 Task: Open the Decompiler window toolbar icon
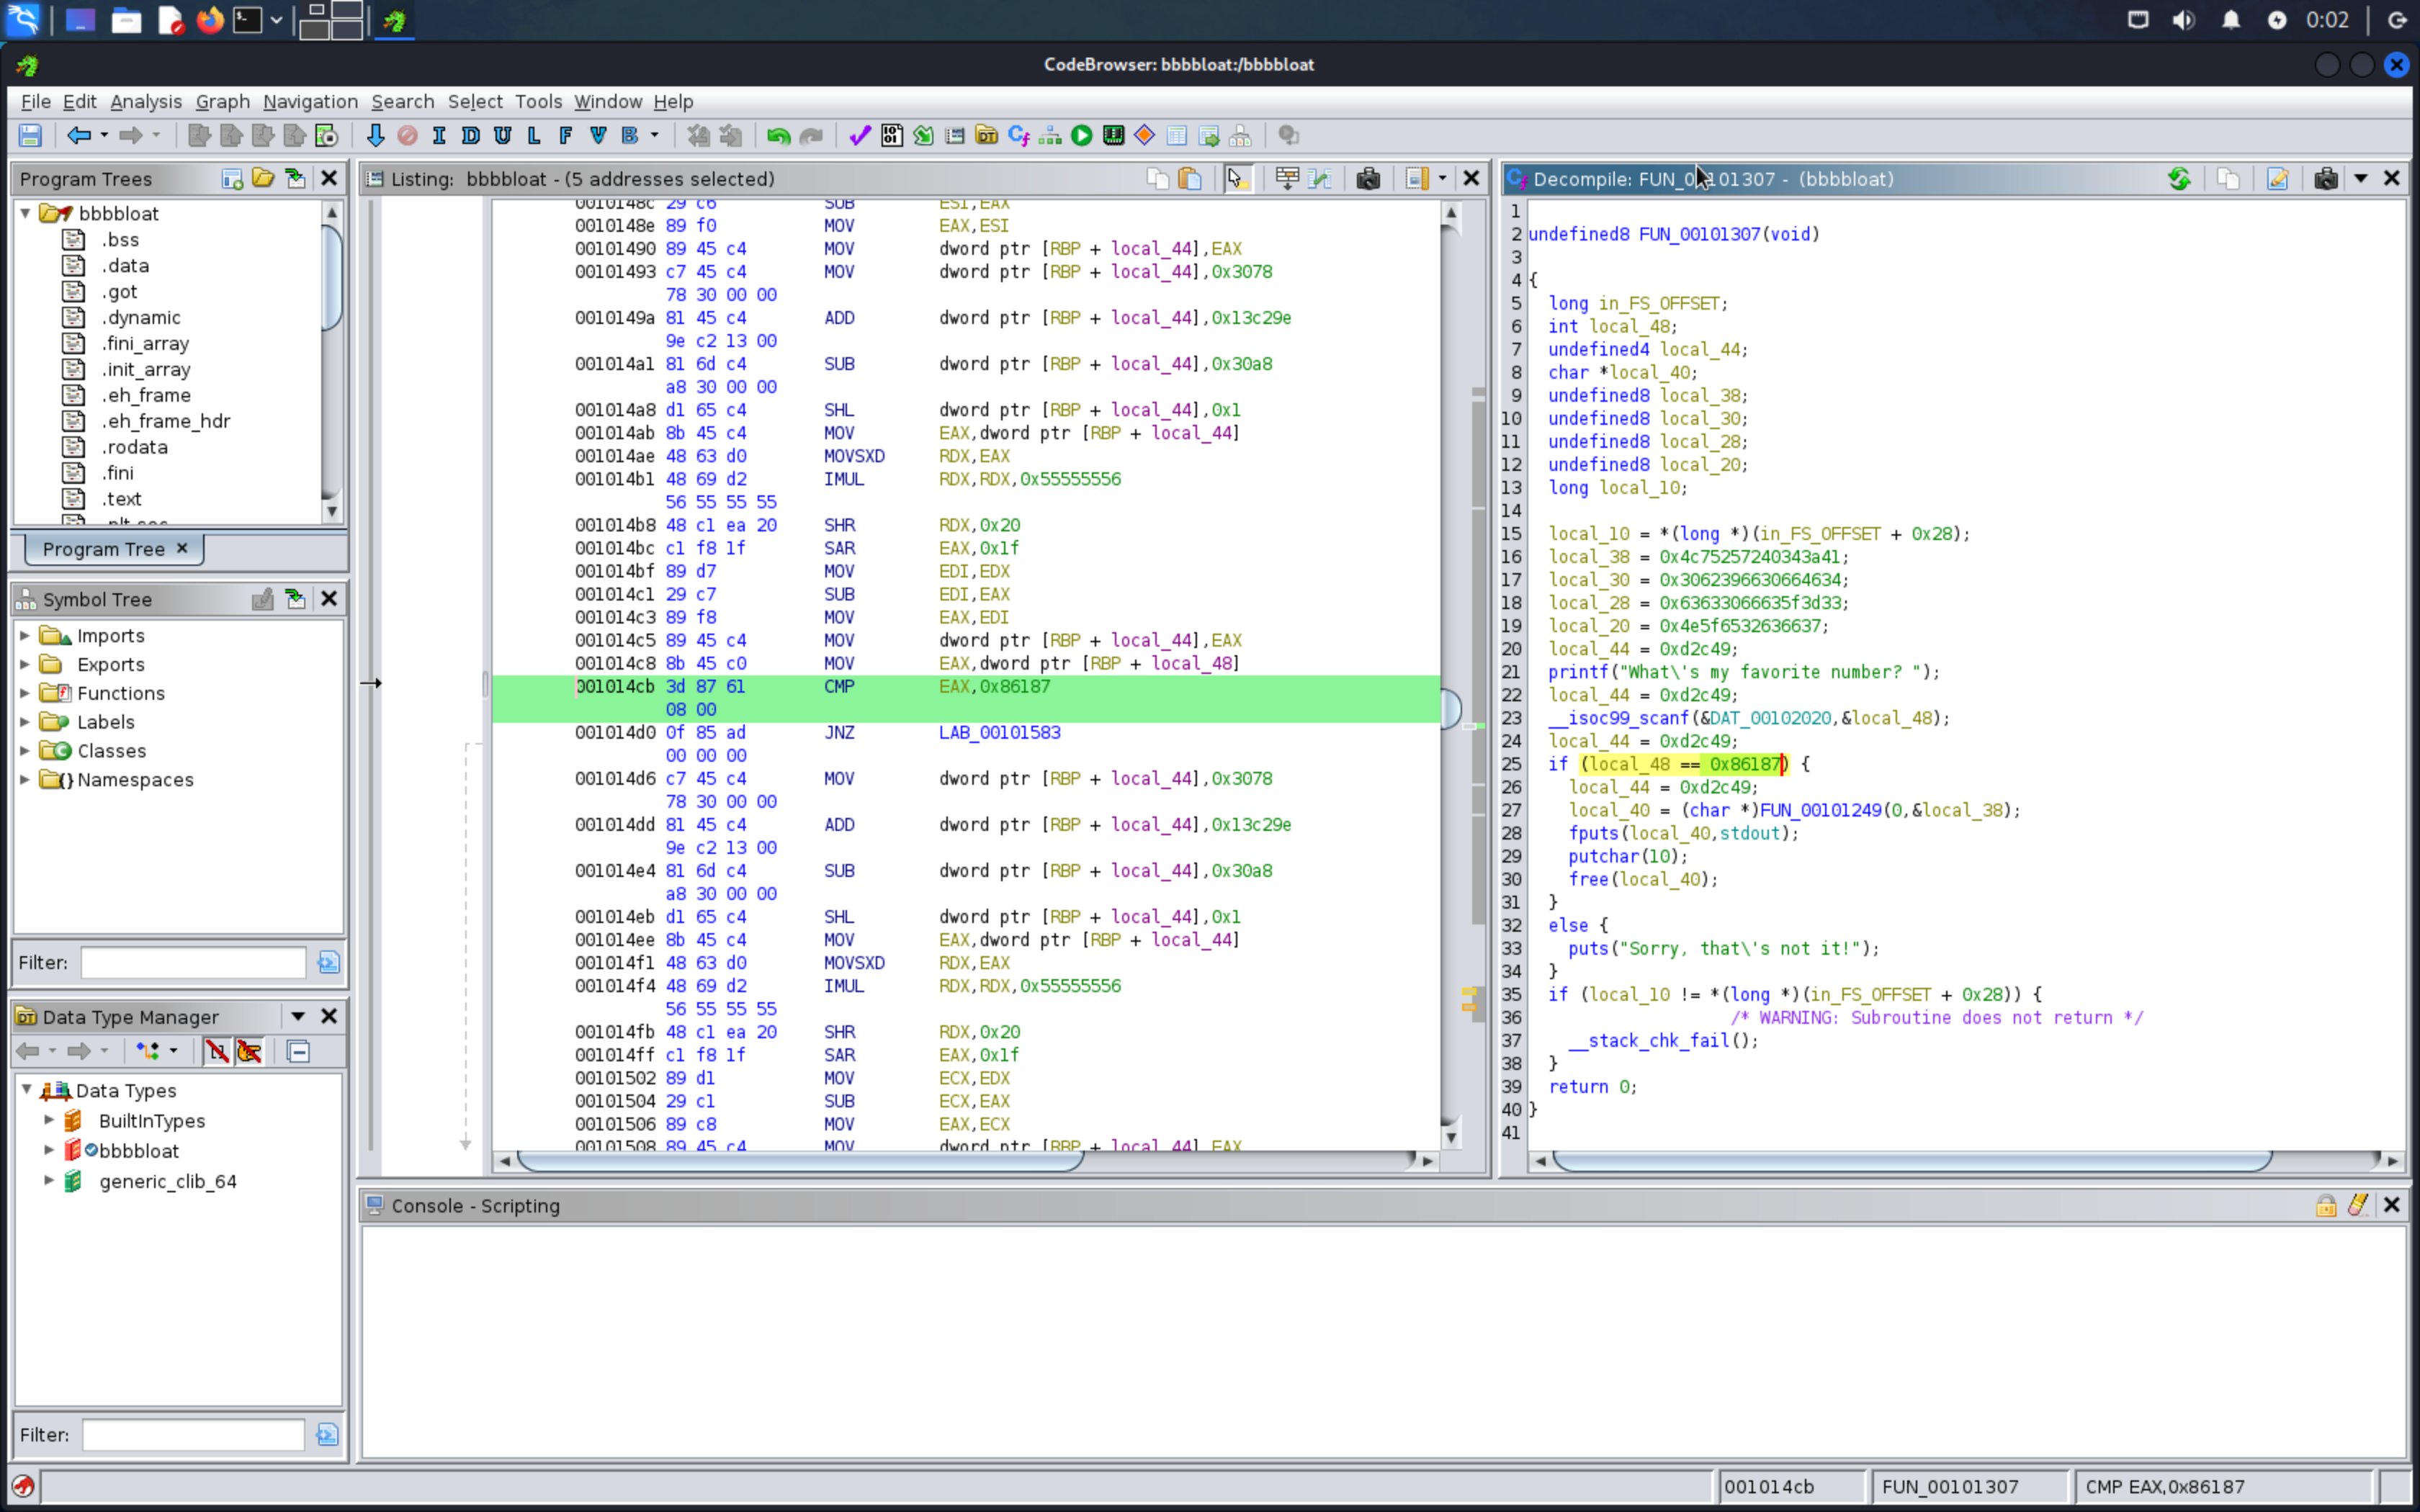[1018, 135]
